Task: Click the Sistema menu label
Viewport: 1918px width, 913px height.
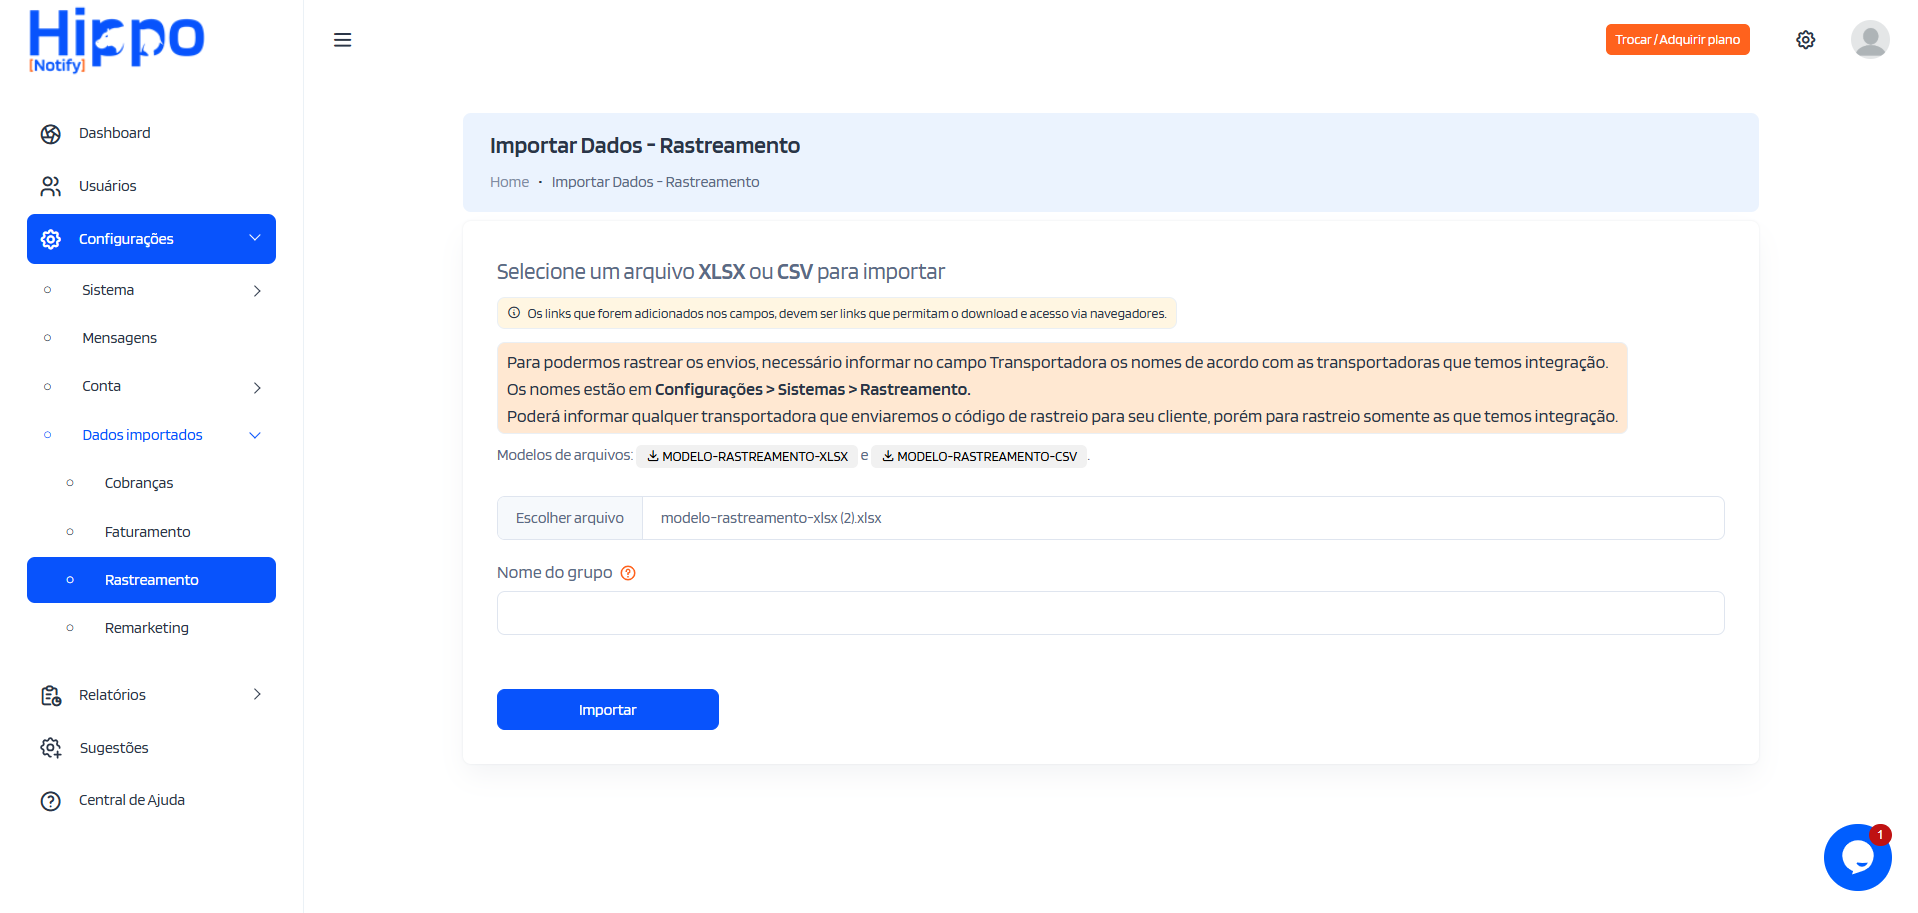Action: click(x=108, y=290)
